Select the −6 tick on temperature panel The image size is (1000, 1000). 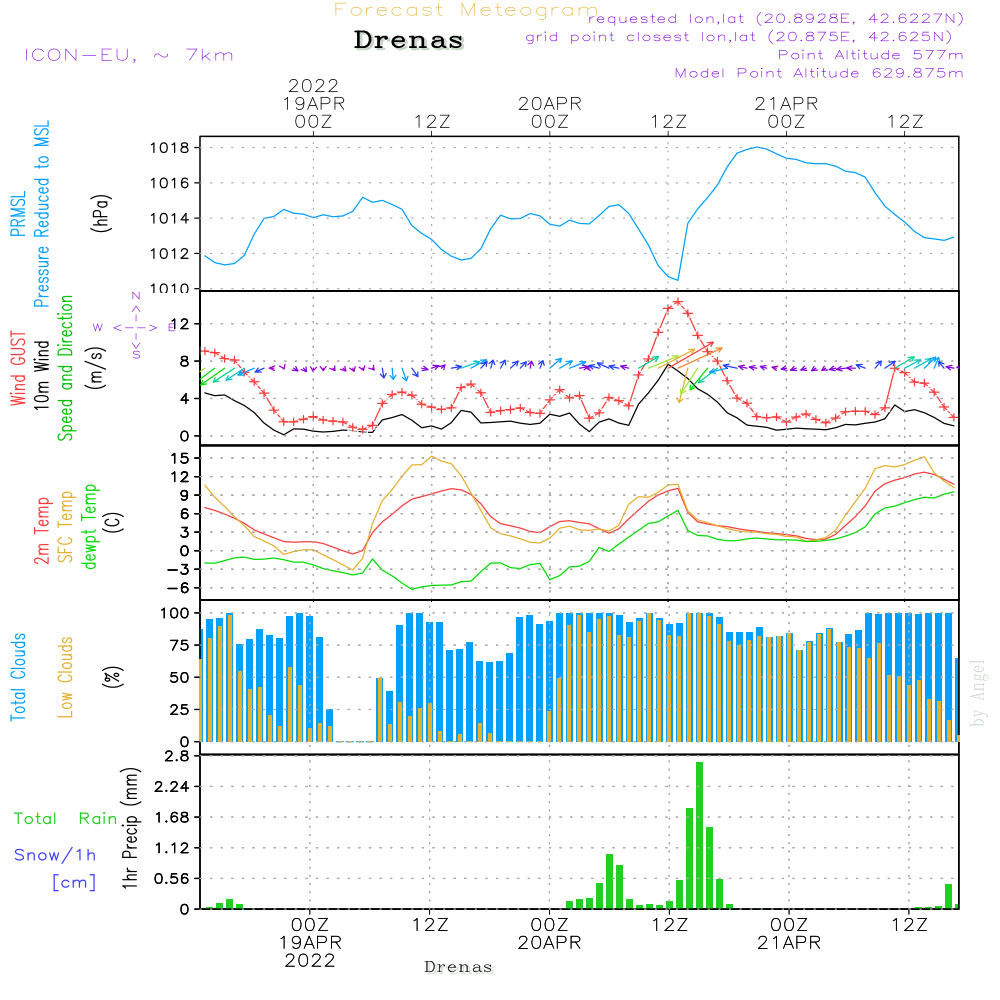[179, 588]
